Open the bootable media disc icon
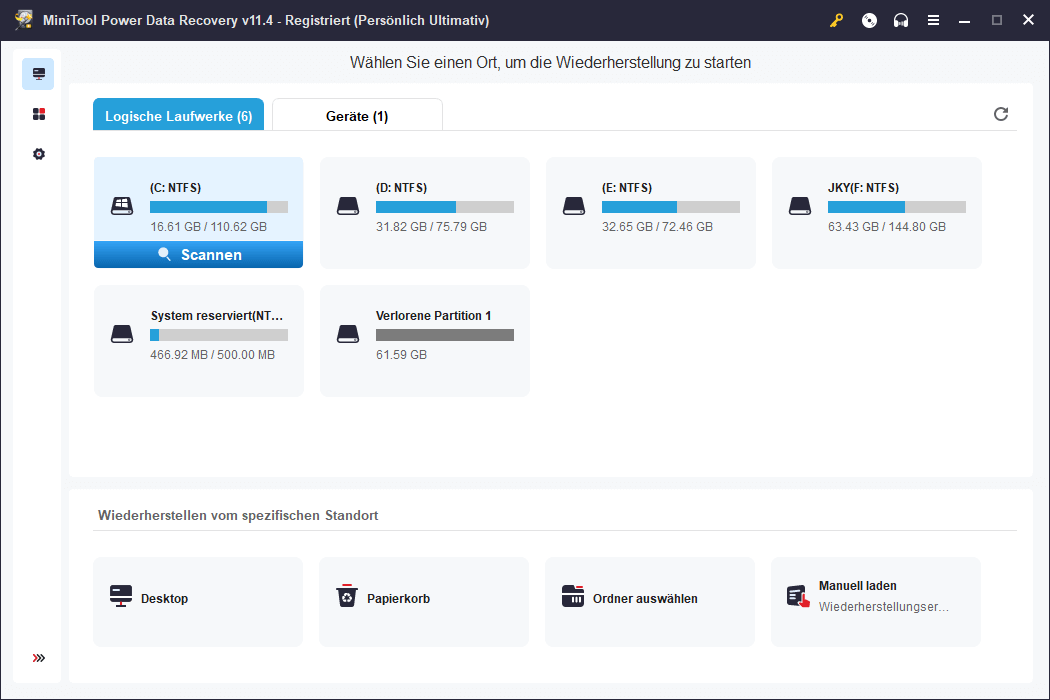This screenshot has height=700, width=1050. click(869, 20)
